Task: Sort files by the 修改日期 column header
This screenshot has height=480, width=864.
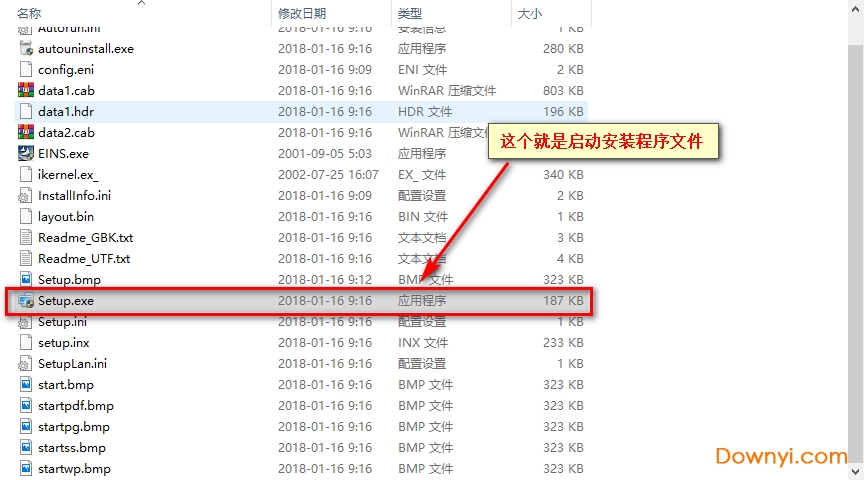Action: pos(302,13)
